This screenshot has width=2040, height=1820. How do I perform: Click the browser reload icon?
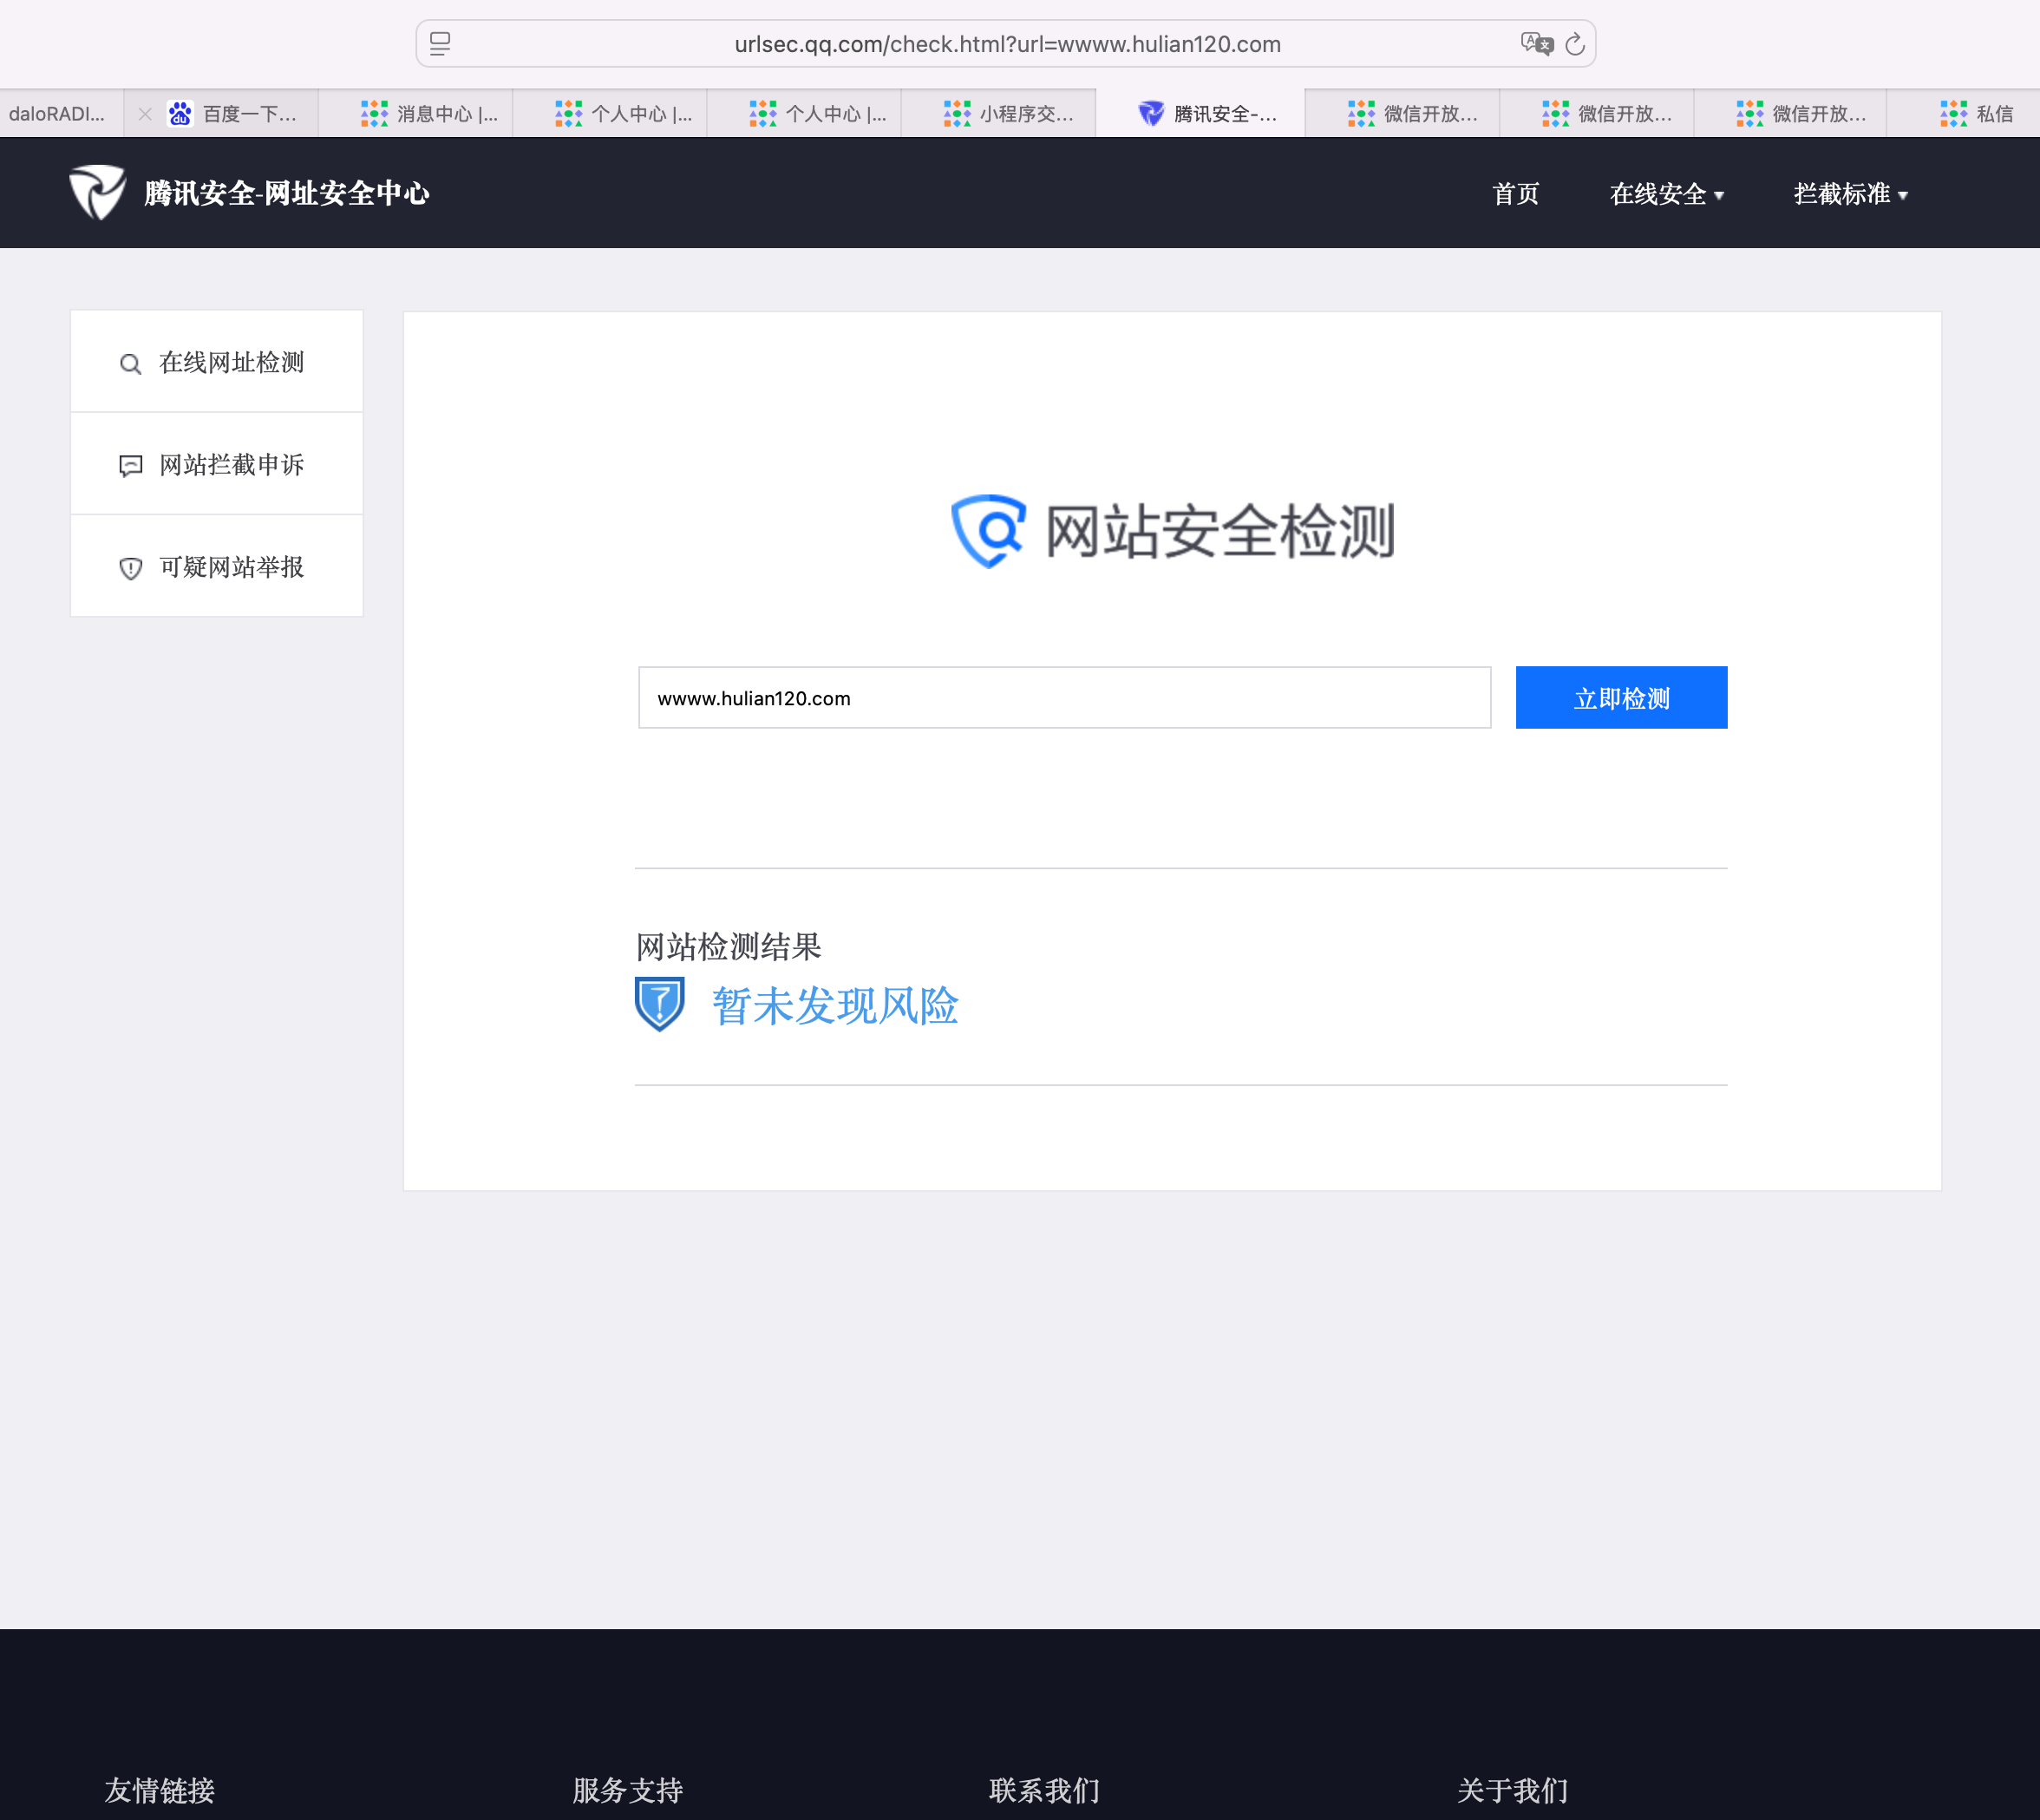[1575, 44]
